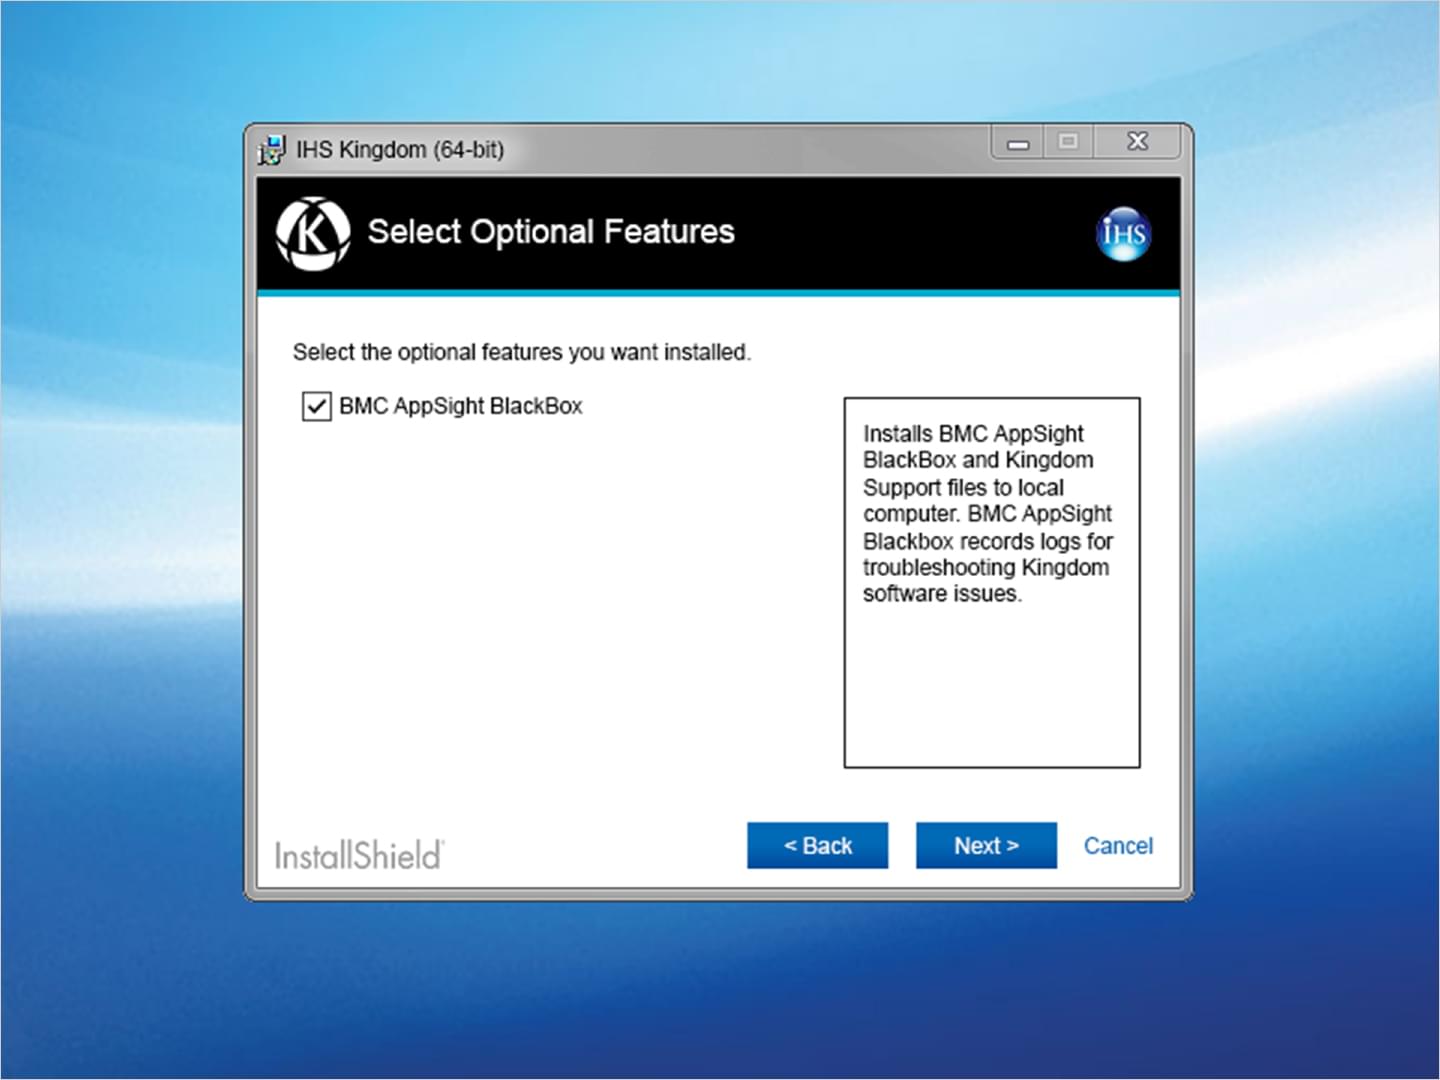Click the 'Select Optional Features' heading

pyautogui.click(x=551, y=232)
